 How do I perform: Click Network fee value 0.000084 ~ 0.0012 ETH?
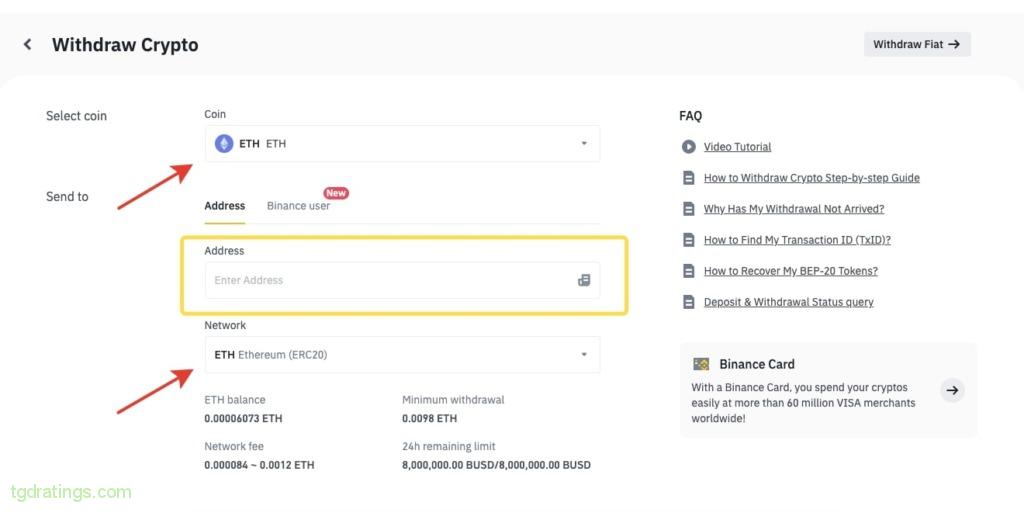pos(259,465)
